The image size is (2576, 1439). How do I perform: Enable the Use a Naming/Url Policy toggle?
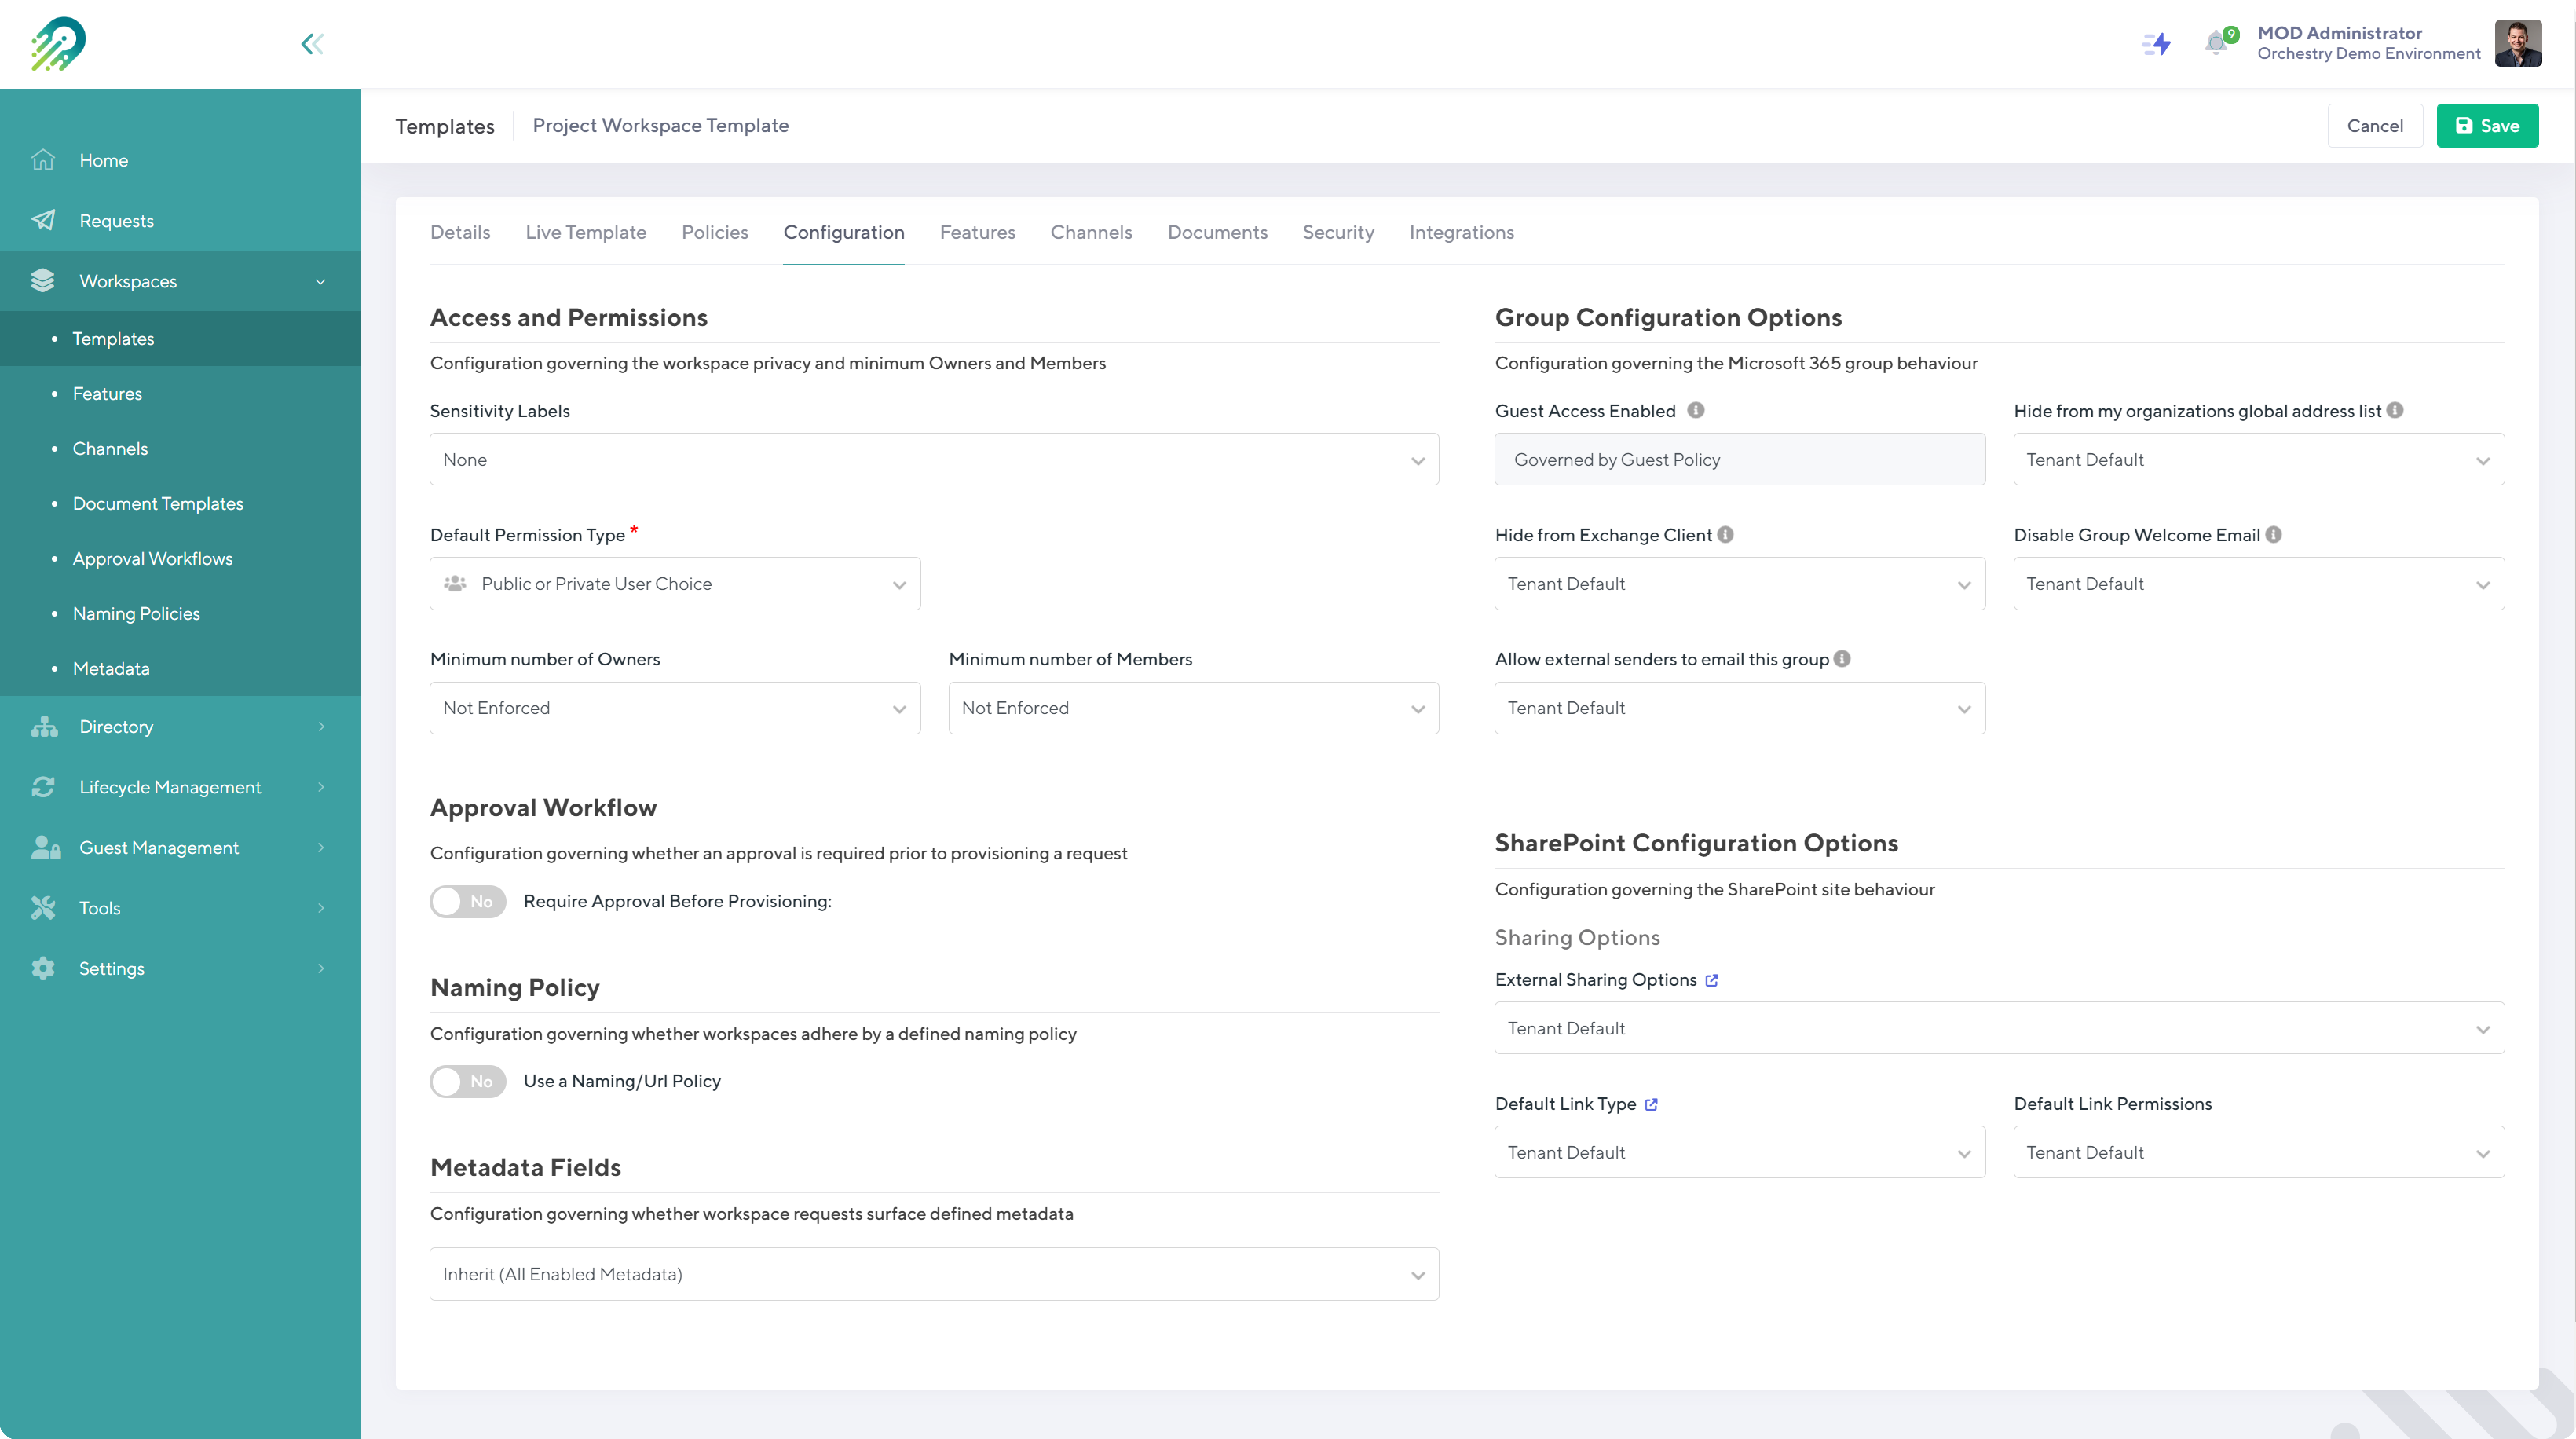(x=468, y=1081)
